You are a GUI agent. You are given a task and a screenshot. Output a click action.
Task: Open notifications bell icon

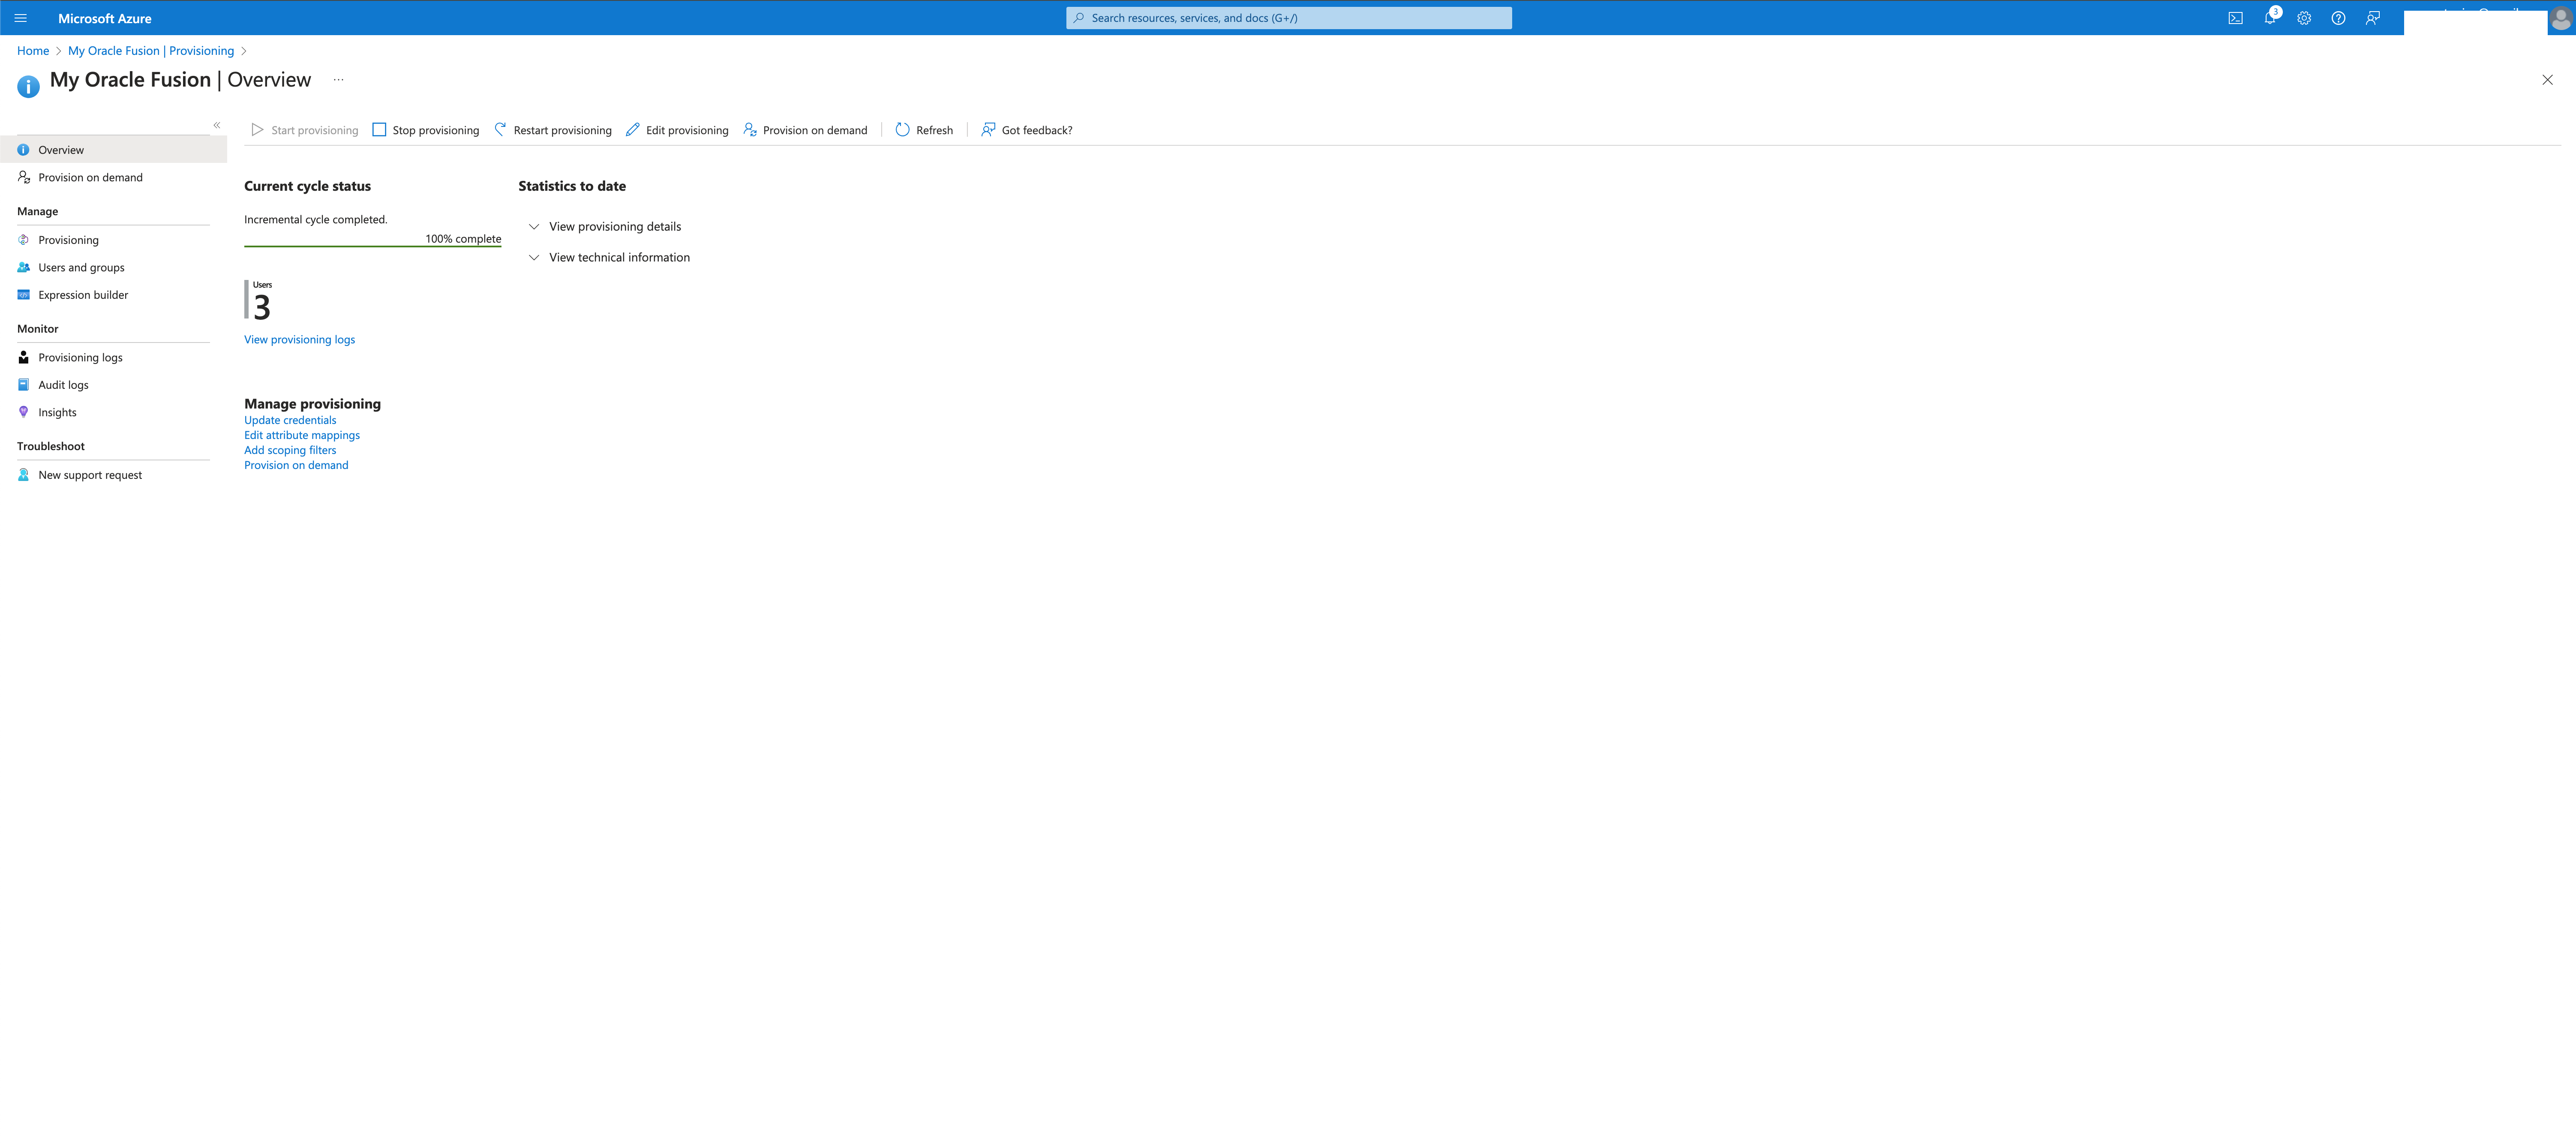[x=2270, y=18]
